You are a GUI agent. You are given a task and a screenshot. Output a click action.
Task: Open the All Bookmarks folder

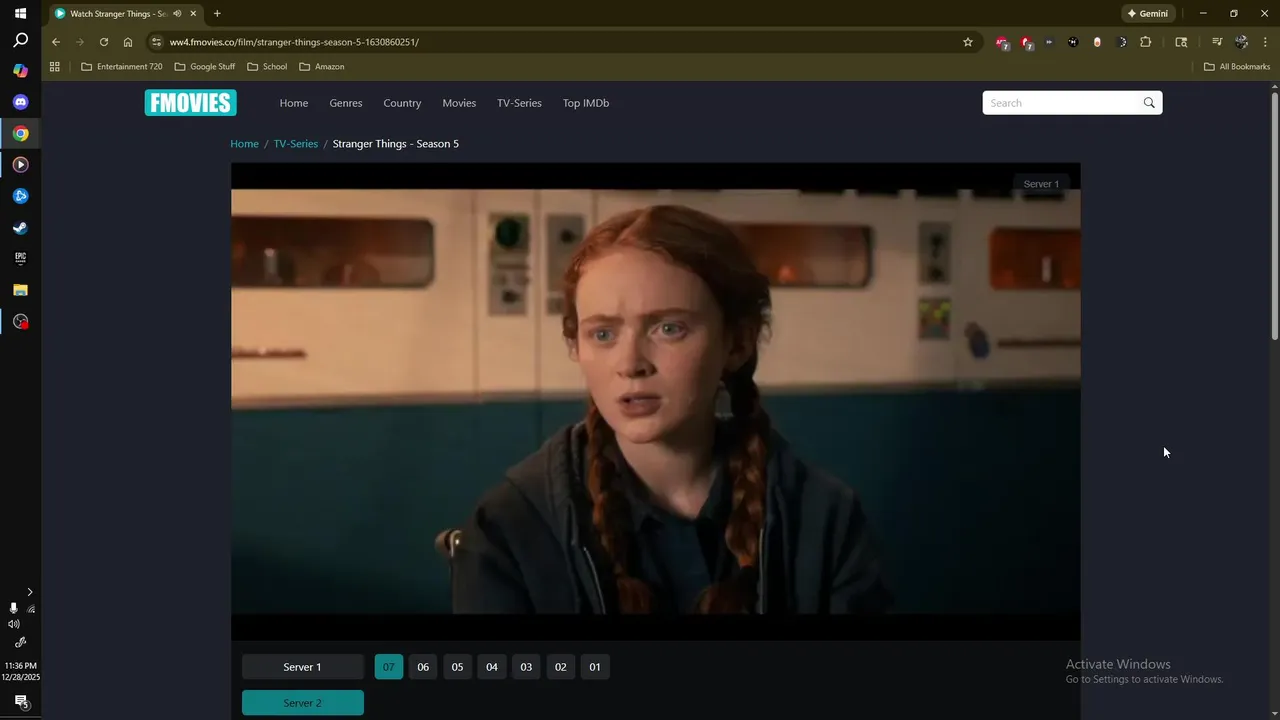tap(1237, 67)
